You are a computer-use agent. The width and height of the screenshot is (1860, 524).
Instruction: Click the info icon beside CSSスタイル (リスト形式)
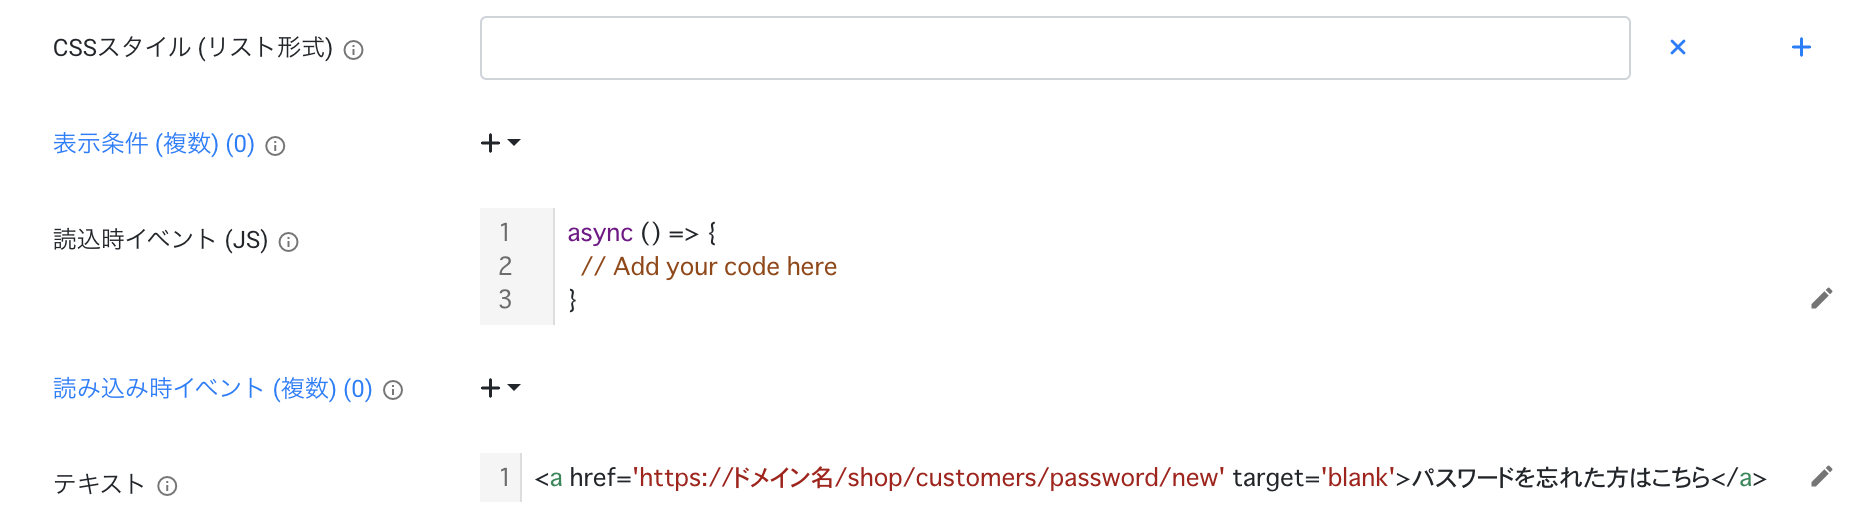[x=353, y=50]
